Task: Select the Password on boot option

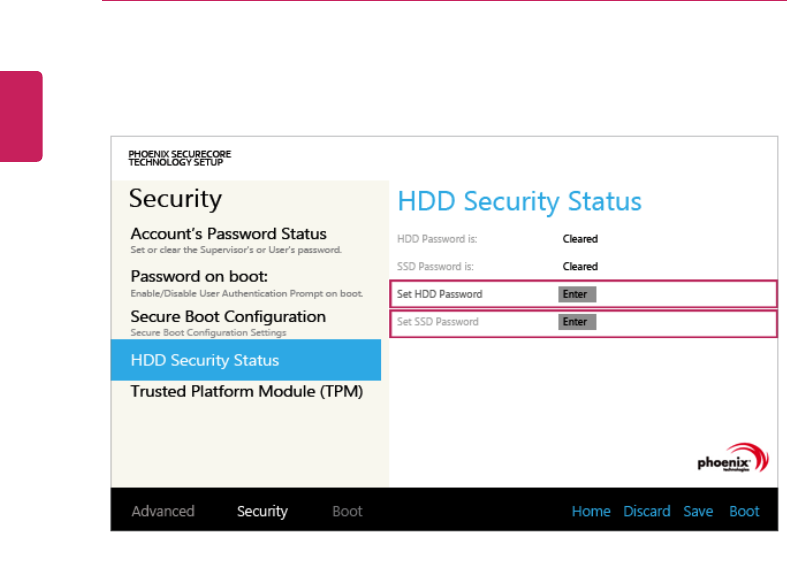Action: pos(214,275)
